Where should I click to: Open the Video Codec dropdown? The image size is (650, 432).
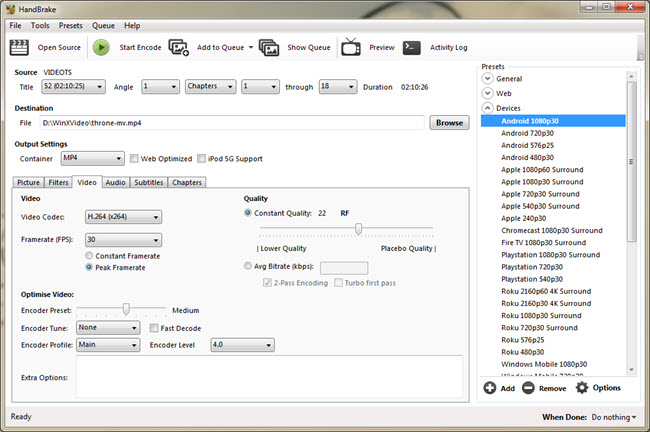[x=124, y=217]
